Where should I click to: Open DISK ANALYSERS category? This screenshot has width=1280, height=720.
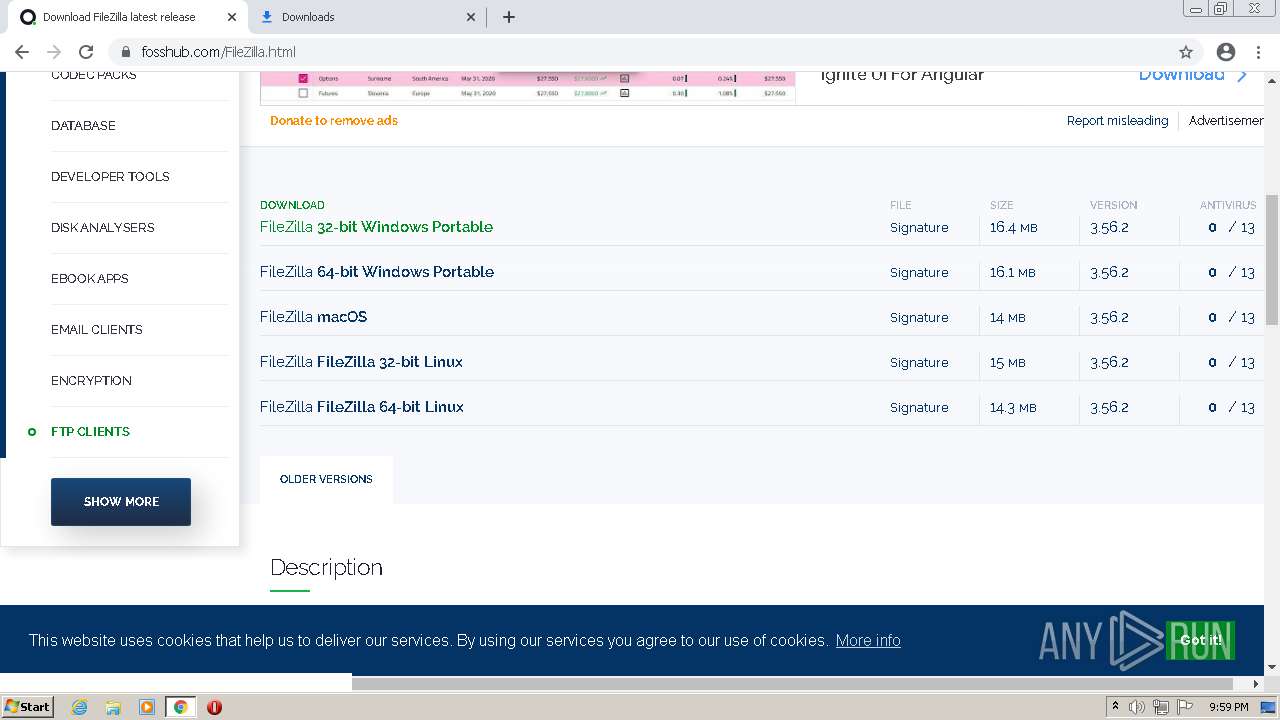click(x=103, y=228)
